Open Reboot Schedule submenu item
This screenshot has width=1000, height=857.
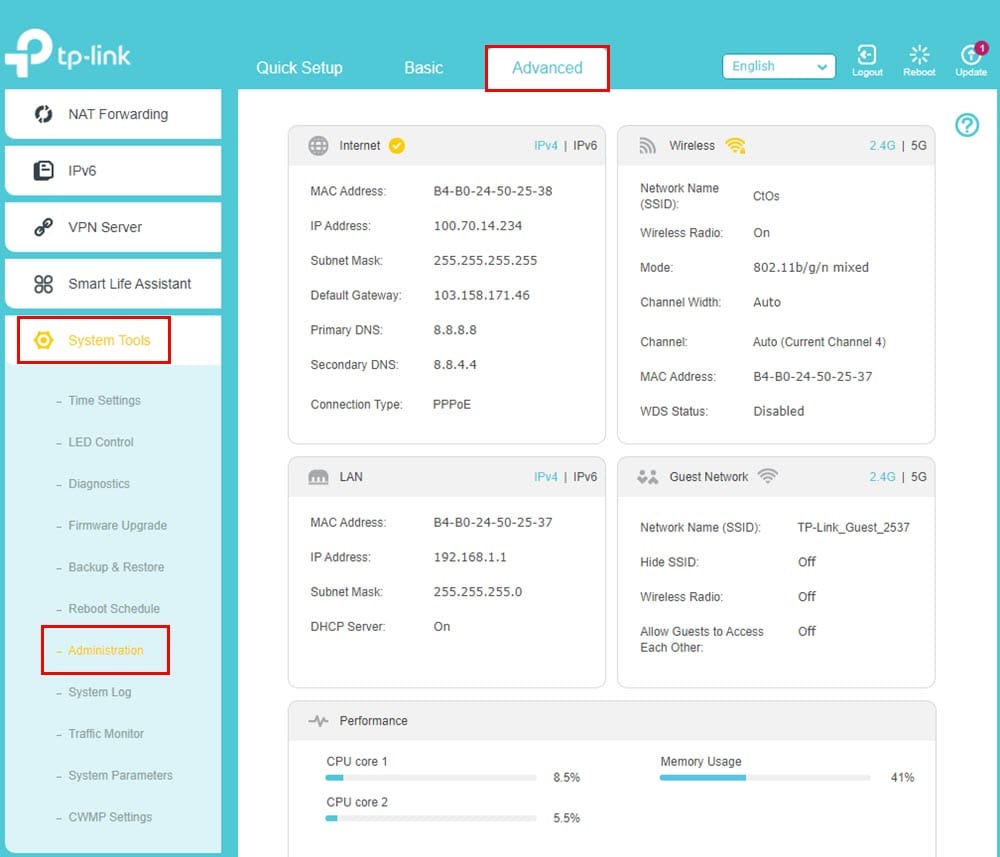(x=114, y=609)
